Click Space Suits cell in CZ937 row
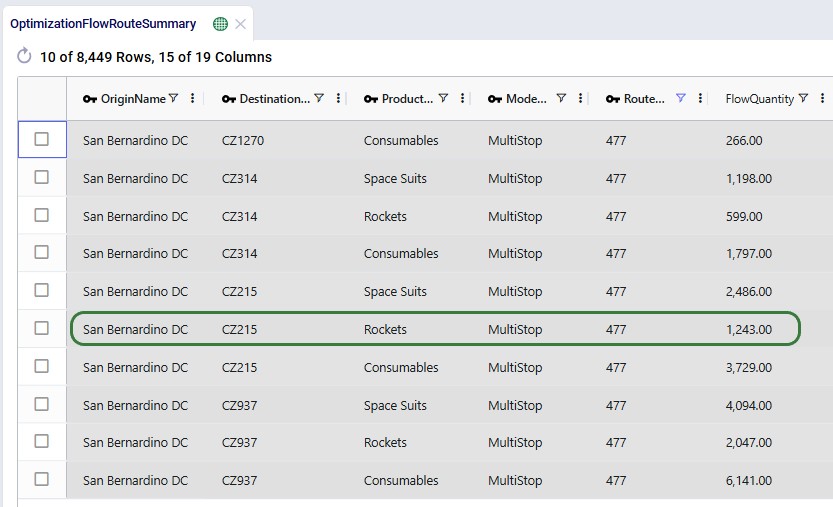 (395, 405)
